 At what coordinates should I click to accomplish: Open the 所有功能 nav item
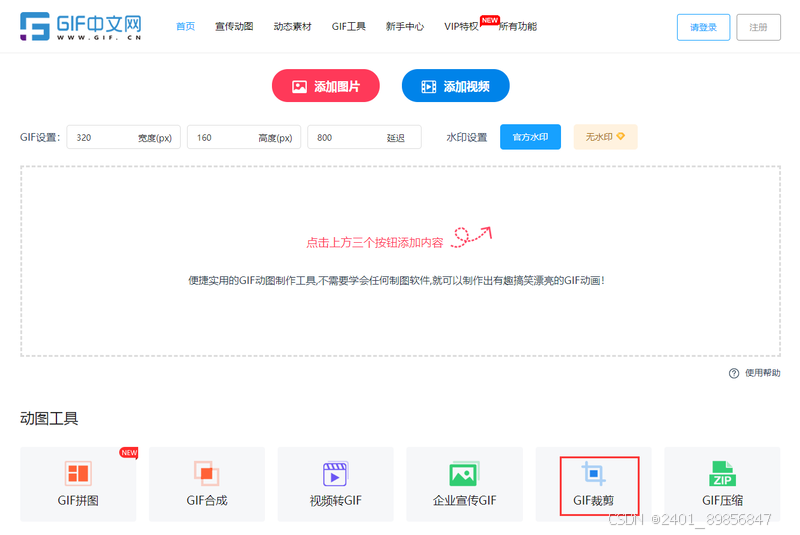(x=518, y=27)
